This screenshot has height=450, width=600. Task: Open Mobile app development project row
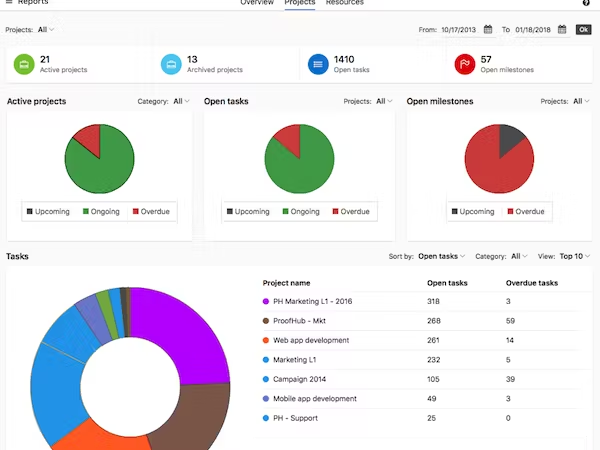point(423,399)
